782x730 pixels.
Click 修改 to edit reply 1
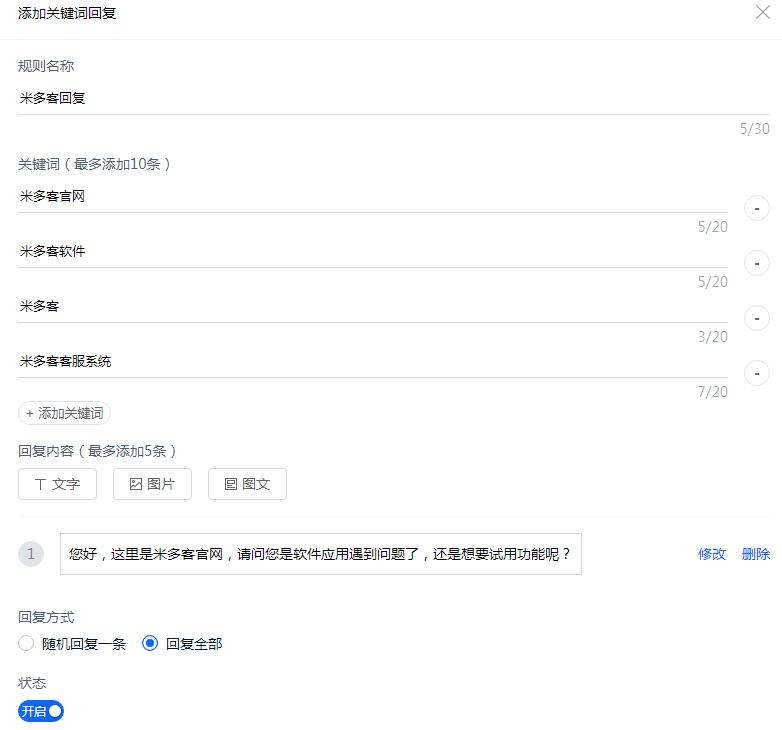pyautogui.click(x=712, y=554)
